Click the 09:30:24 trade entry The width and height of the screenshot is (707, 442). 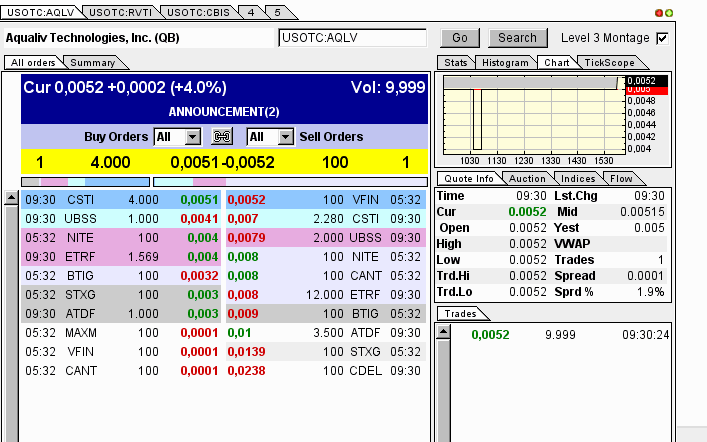point(561,335)
